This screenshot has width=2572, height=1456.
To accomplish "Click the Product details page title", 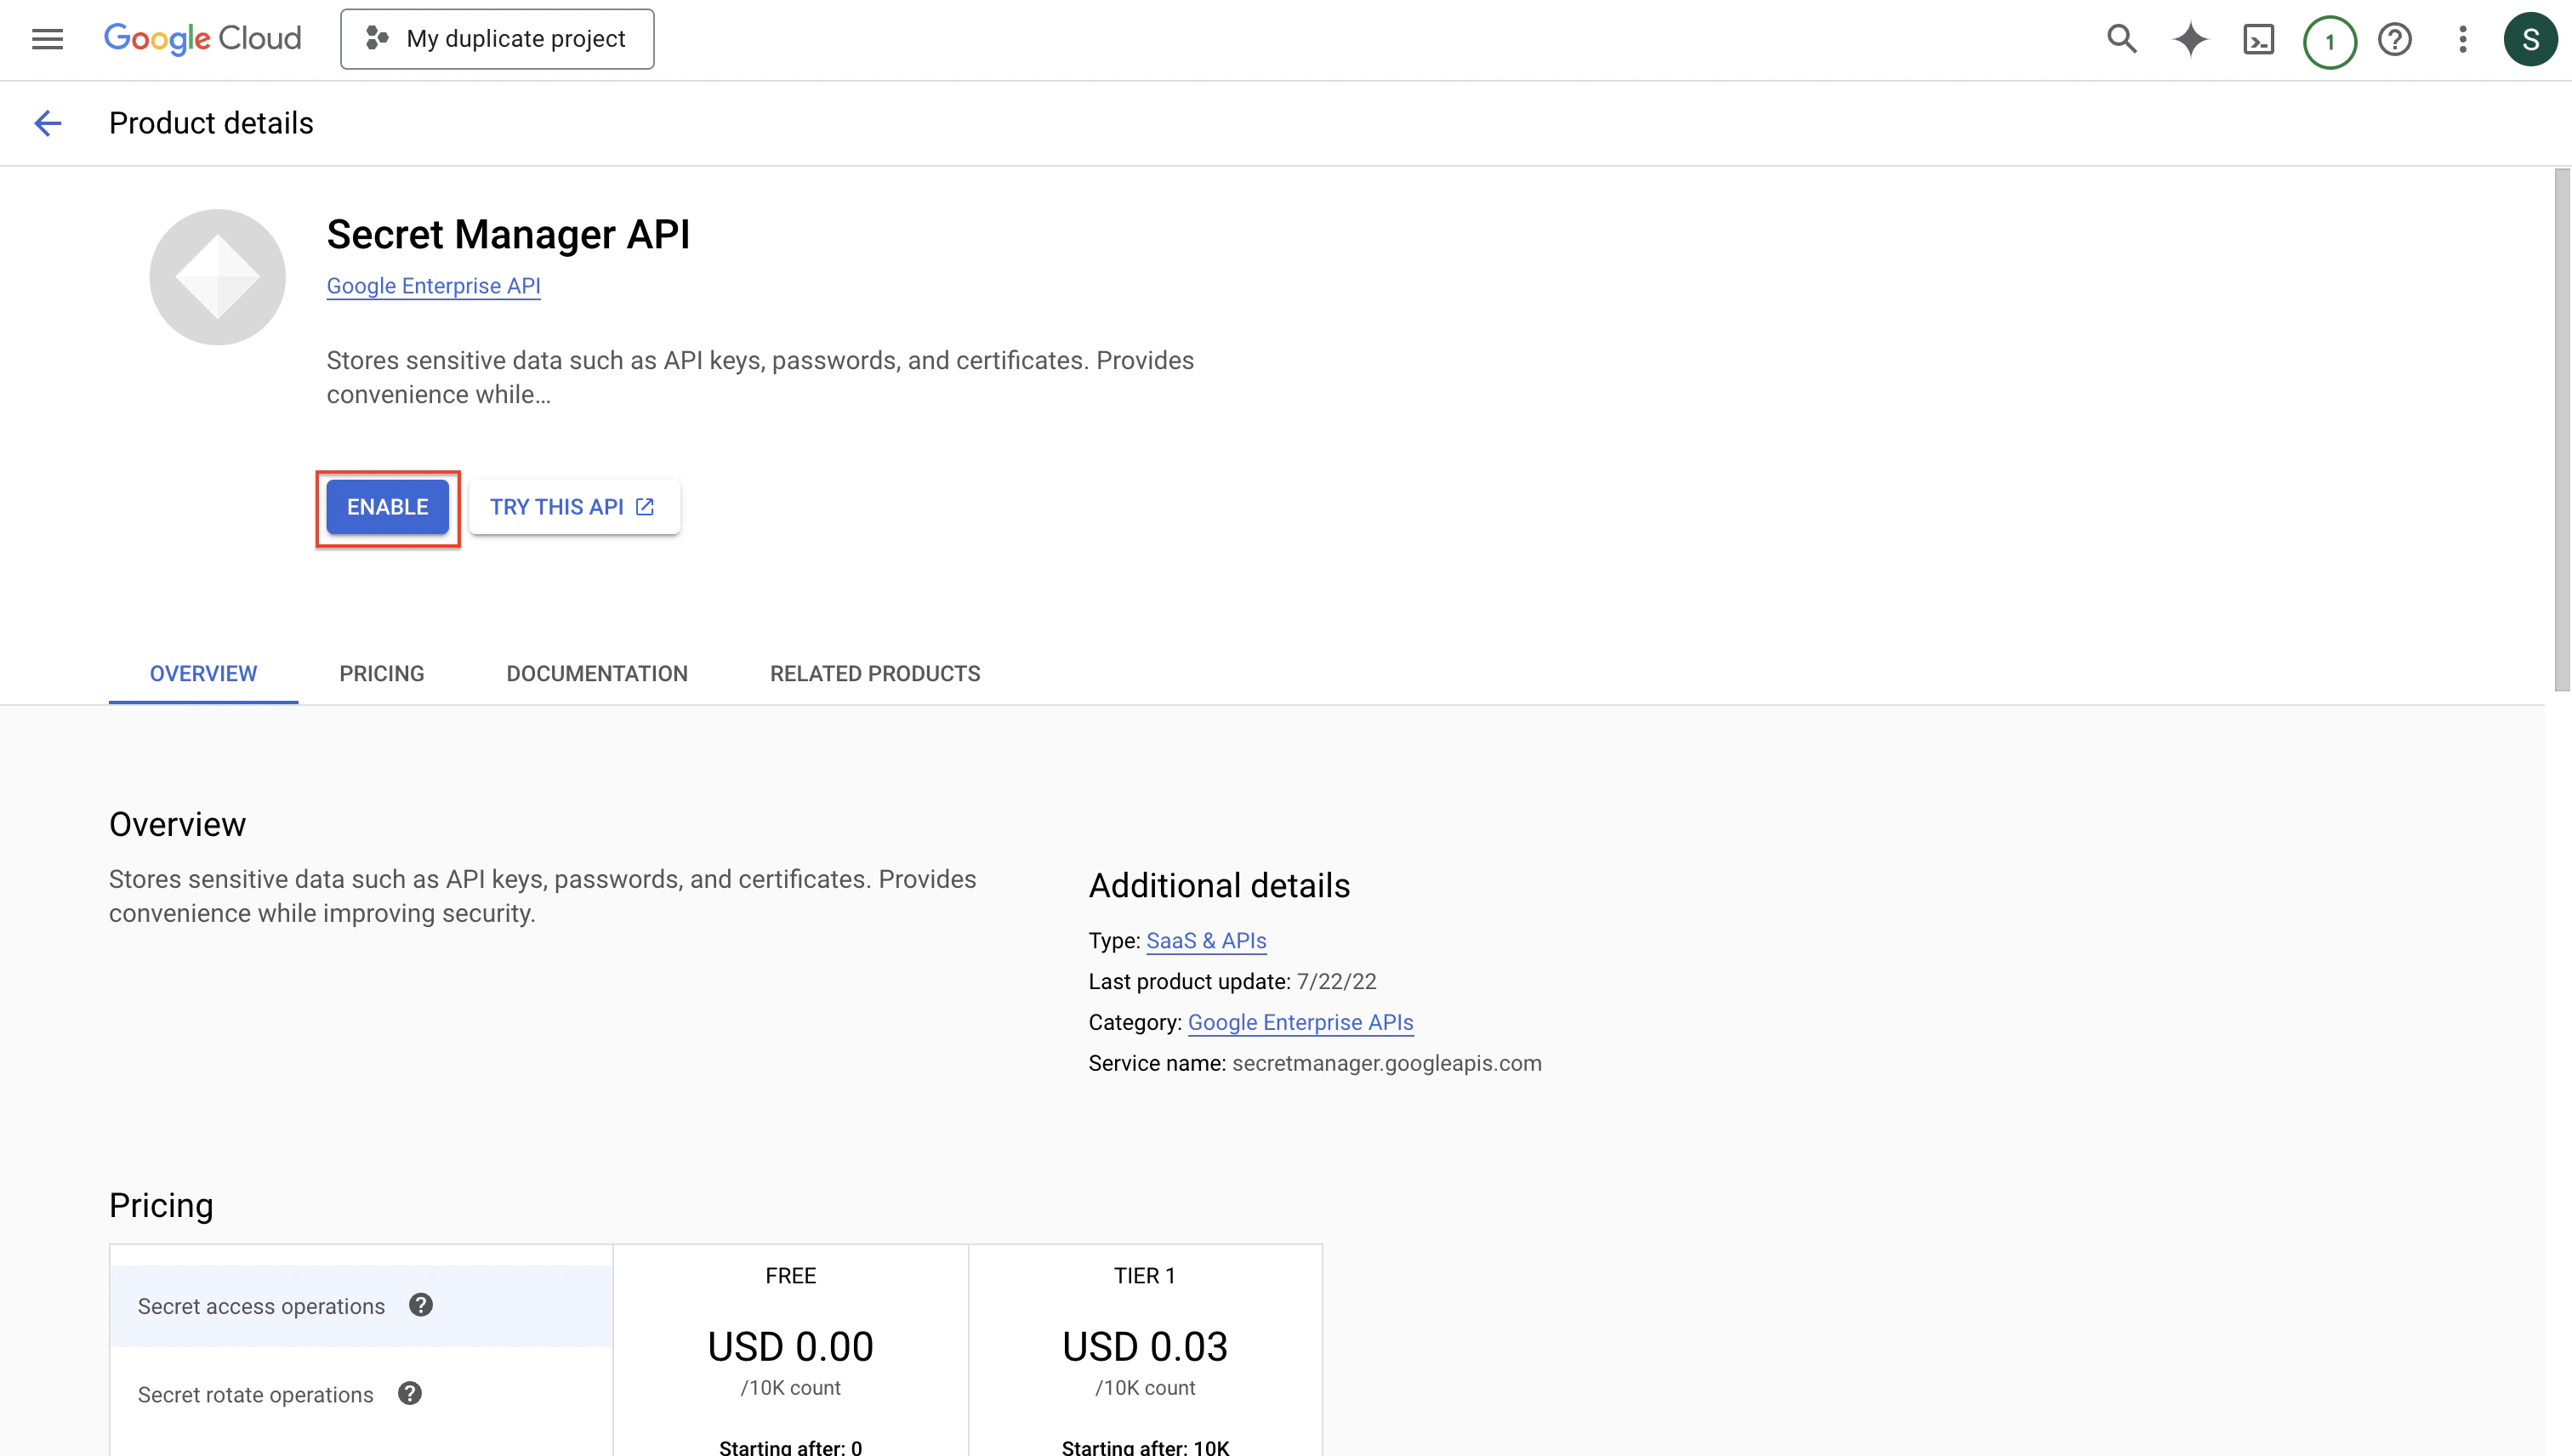I will pyautogui.click(x=211, y=123).
